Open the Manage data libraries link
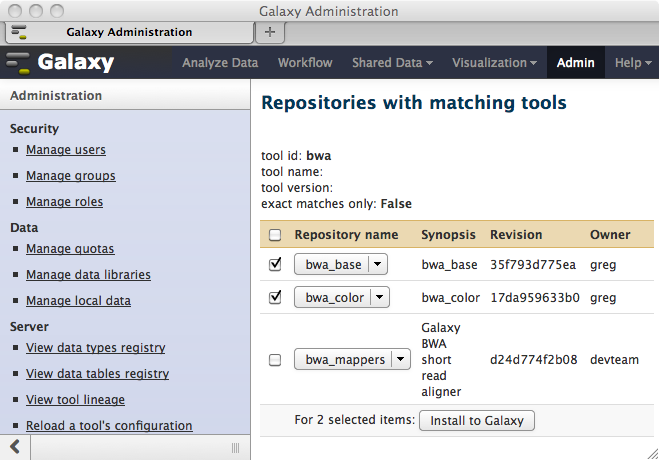Image resolution: width=659 pixels, height=460 pixels. coord(88,275)
